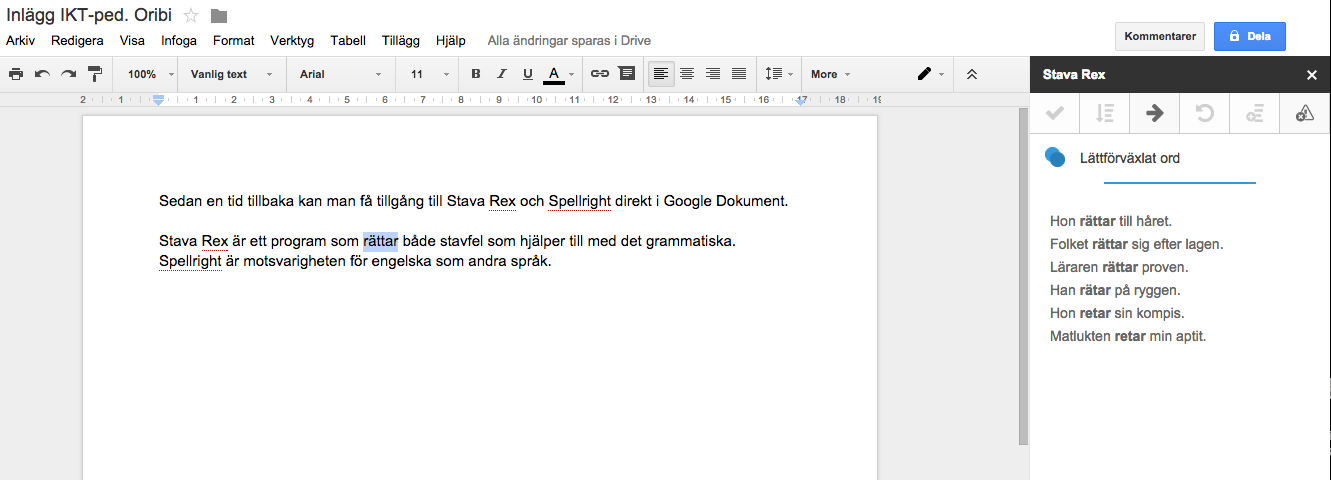Set center text alignment

pos(687,74)
